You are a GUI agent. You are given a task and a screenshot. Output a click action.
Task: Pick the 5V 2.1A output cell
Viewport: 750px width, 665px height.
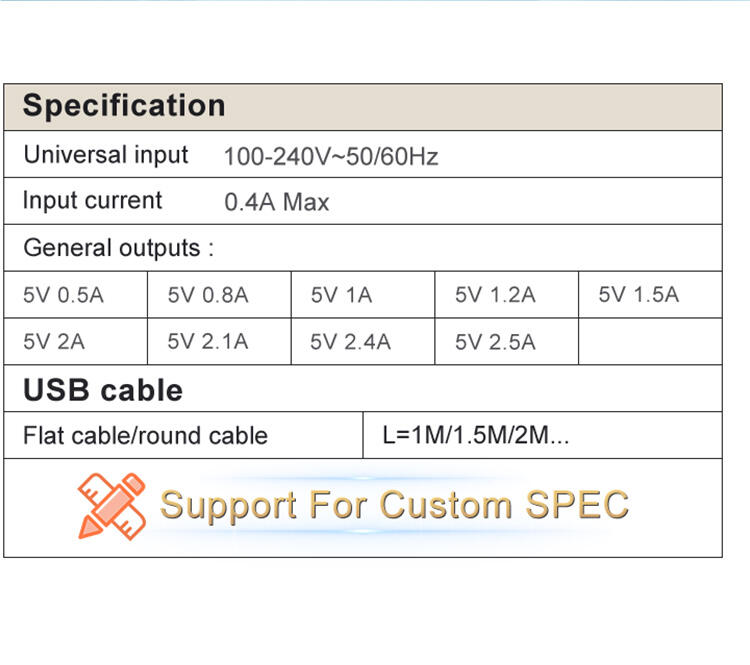pyautogui.click(x=220, y=342)
